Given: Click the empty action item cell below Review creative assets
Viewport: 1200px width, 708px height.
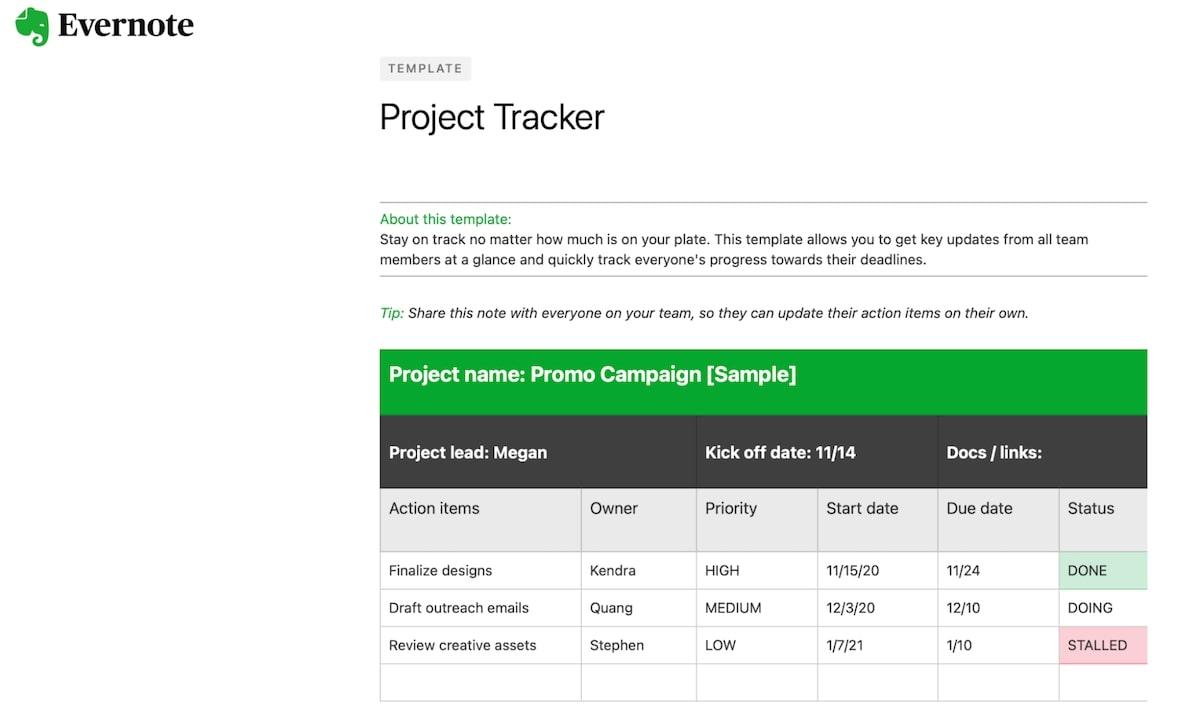Looking at the screenshot, I should tap(480, 682).
